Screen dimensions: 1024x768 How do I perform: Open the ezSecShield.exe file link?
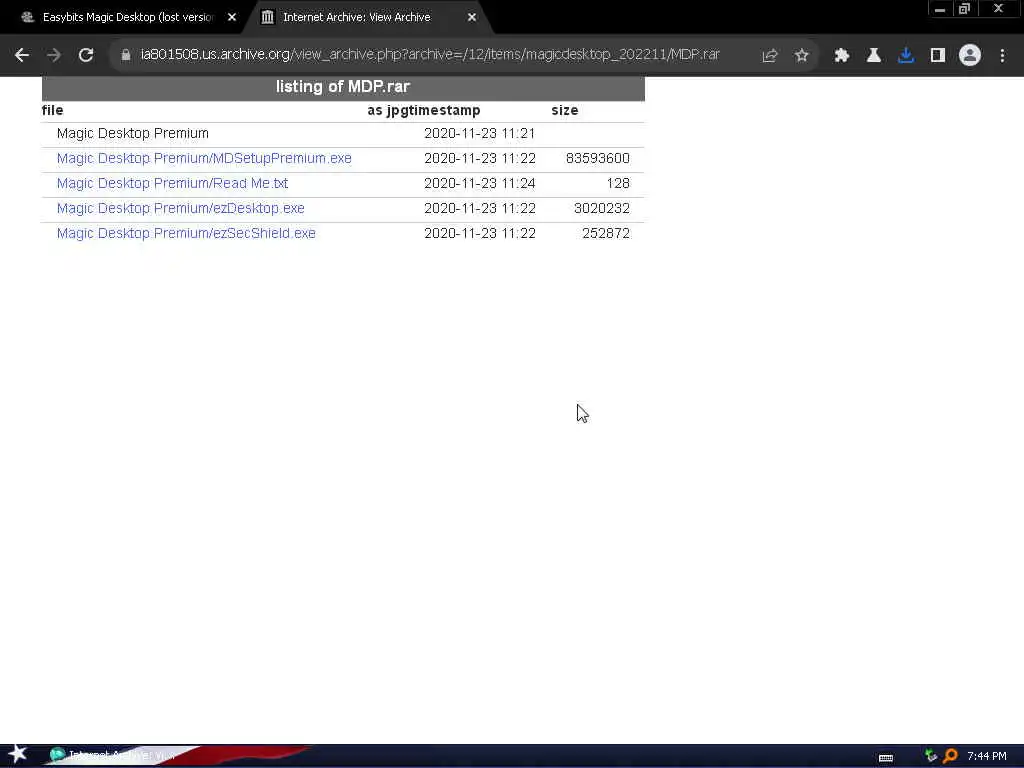coord(186,233)
